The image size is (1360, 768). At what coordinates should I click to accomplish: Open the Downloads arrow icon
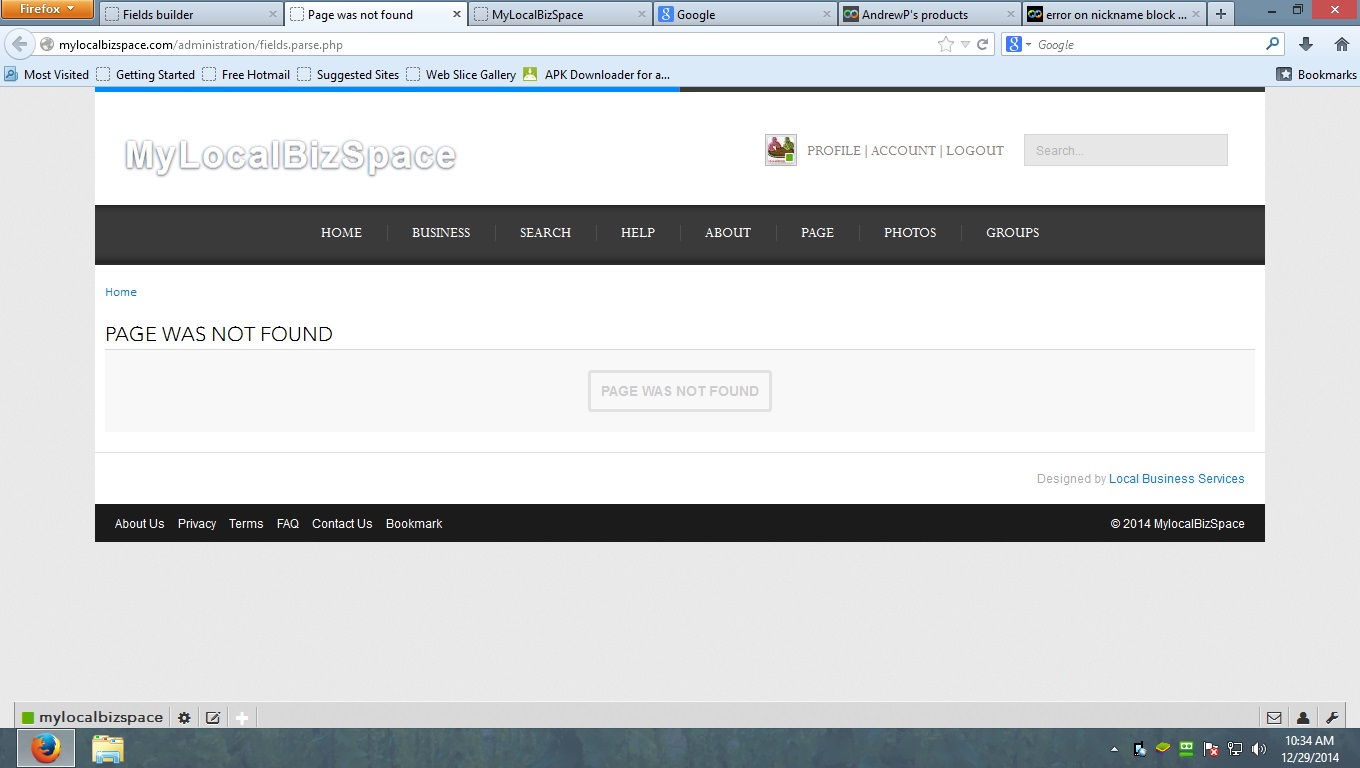click(x=1305, y=44)
